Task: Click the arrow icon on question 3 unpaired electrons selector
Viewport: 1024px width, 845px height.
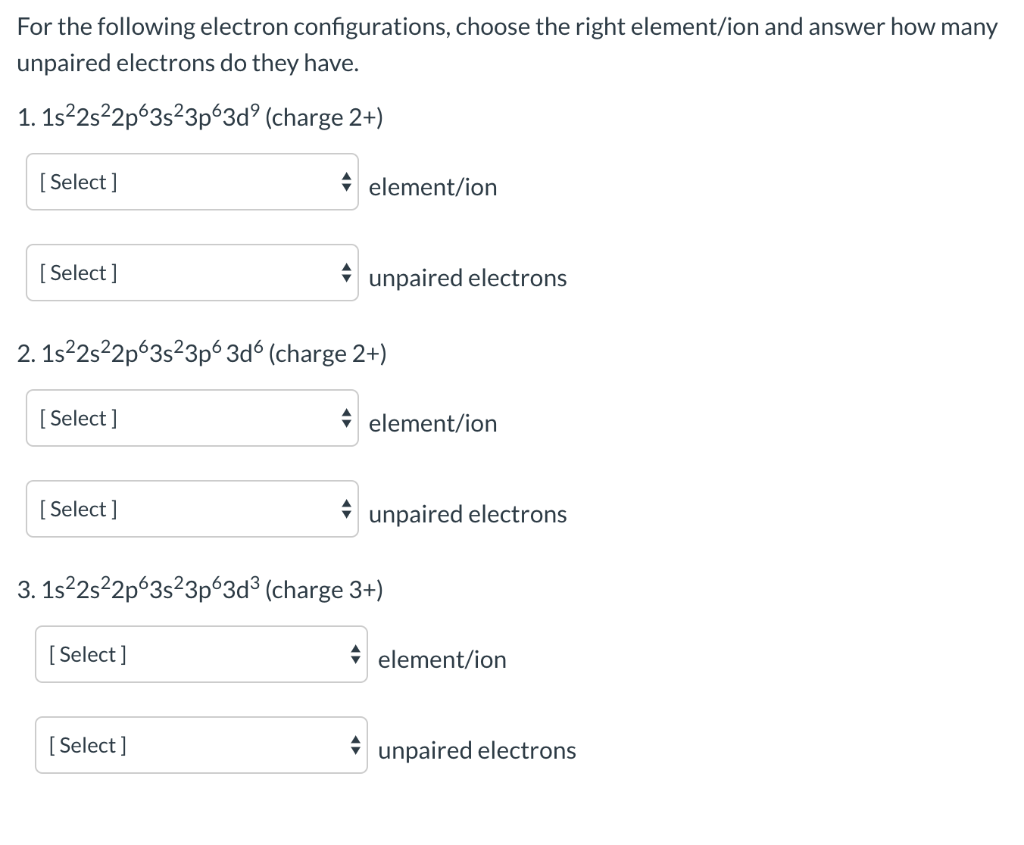Action: pos(355,745)
